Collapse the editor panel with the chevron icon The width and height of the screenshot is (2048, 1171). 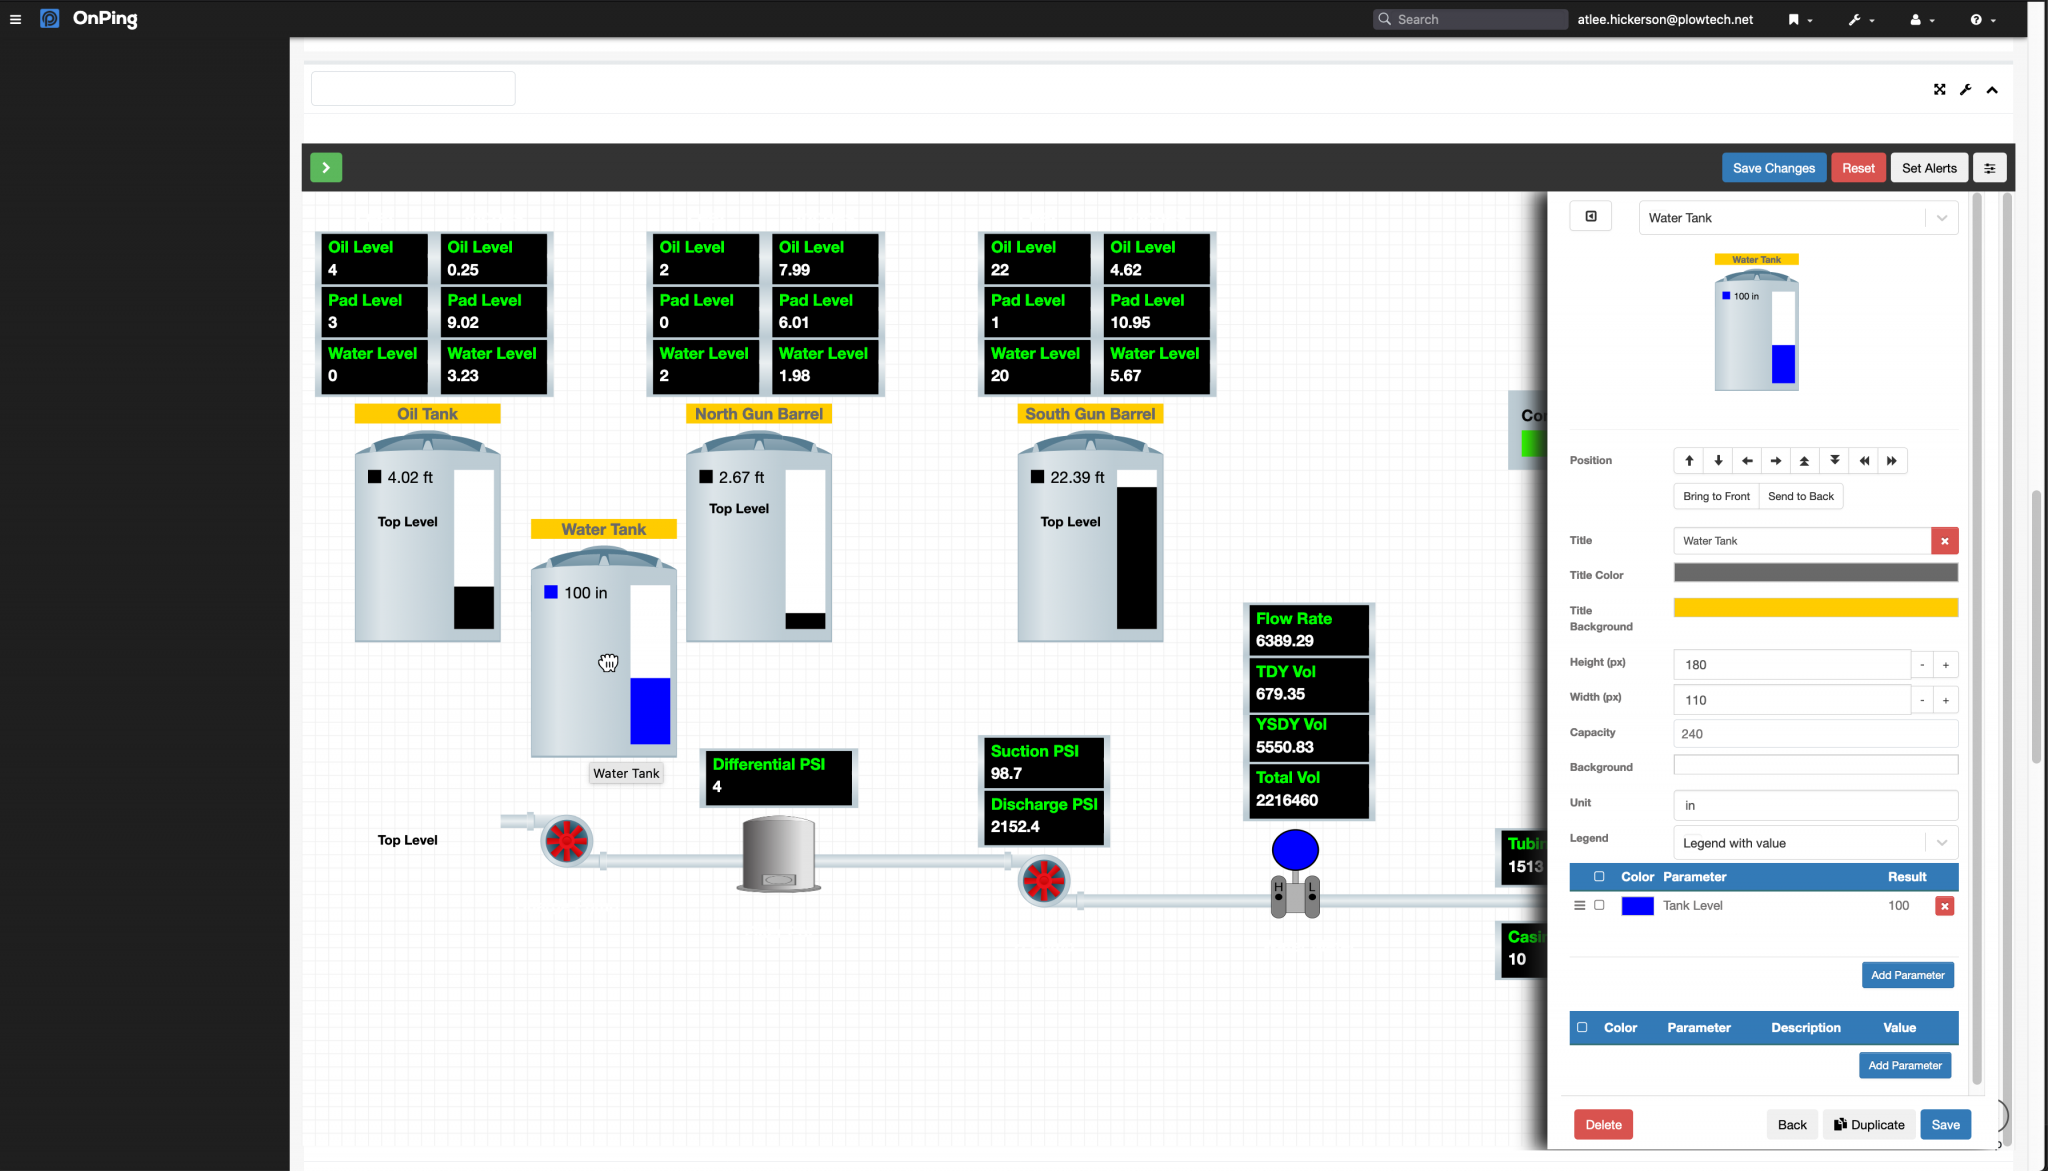[1992, 89]
